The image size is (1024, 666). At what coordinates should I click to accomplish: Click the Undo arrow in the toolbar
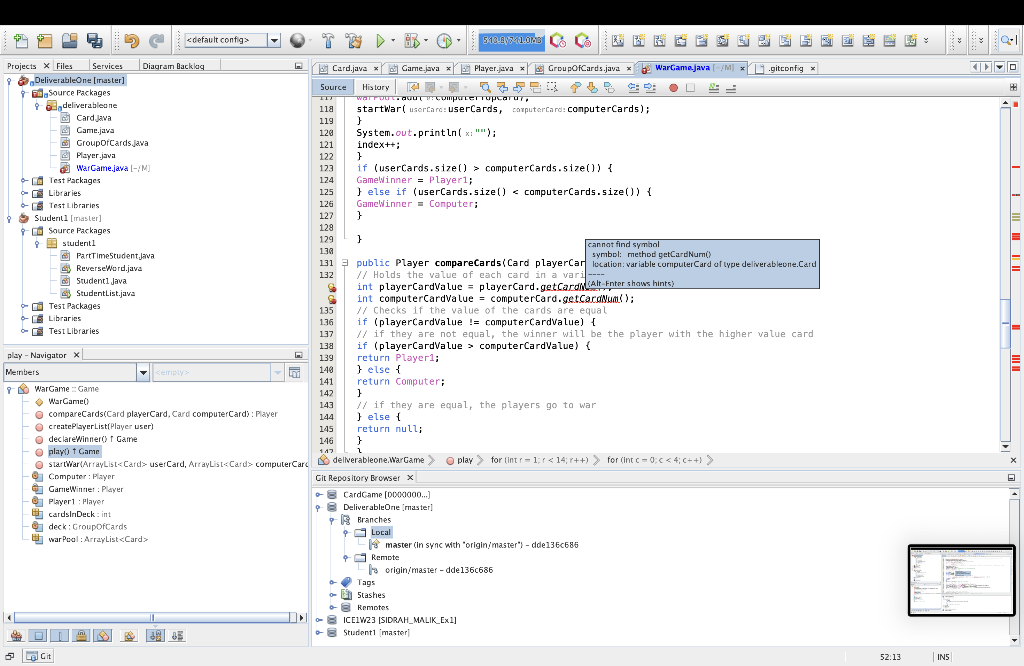[x=131, y=41]
